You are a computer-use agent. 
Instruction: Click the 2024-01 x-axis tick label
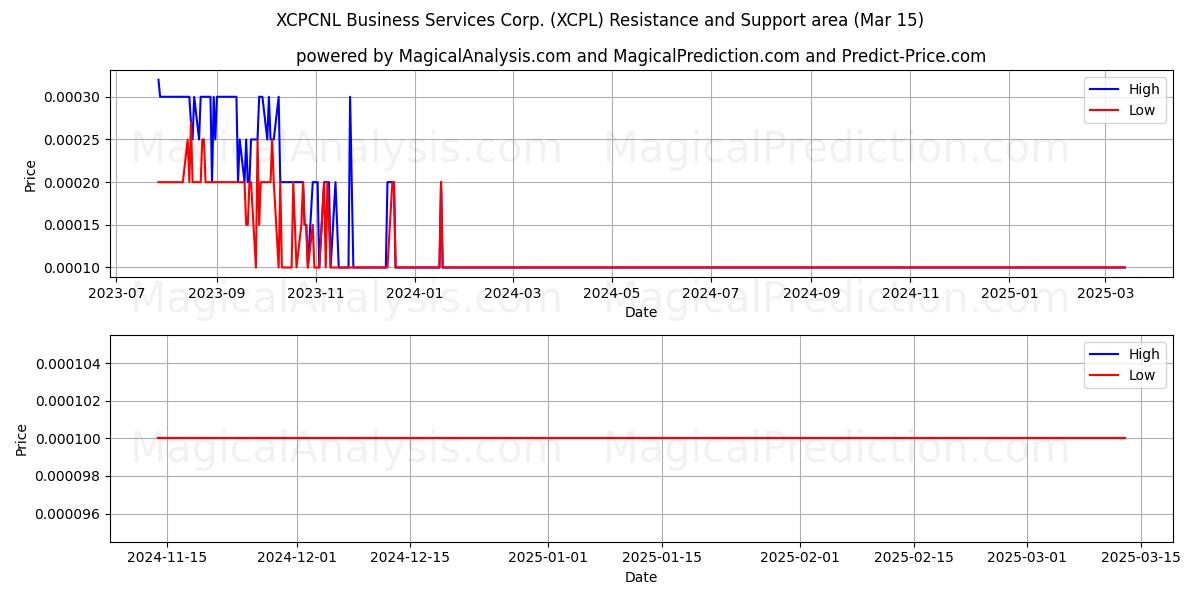tap(414, 293)
